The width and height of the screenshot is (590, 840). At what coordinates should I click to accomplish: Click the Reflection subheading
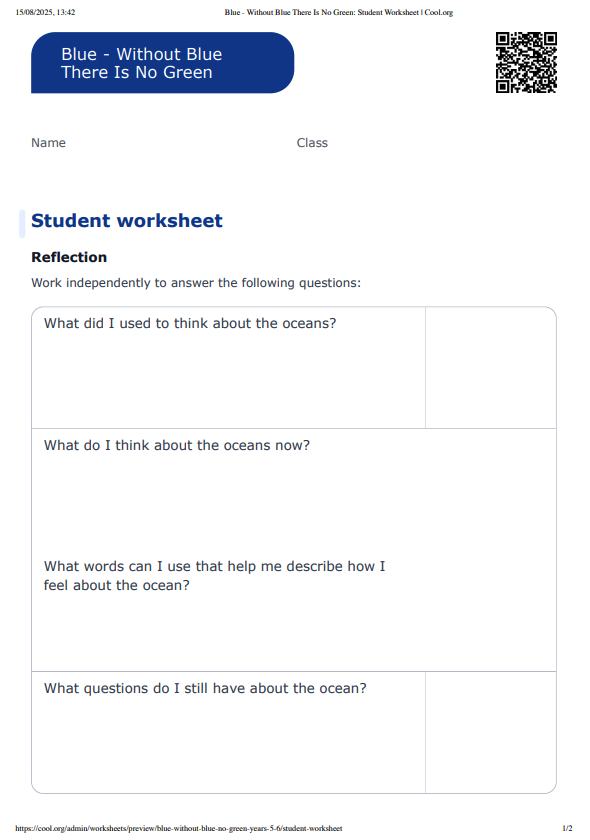tap(69, 257)
